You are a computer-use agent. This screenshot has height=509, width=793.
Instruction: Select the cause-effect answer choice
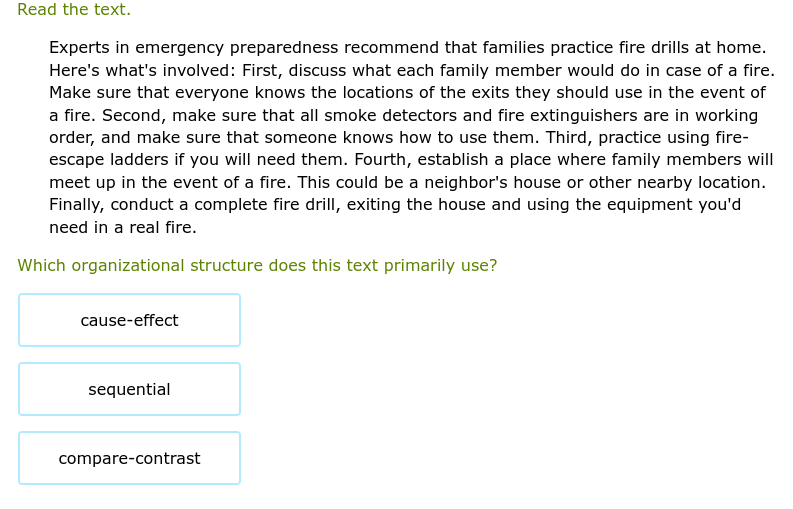coord(129,320)
